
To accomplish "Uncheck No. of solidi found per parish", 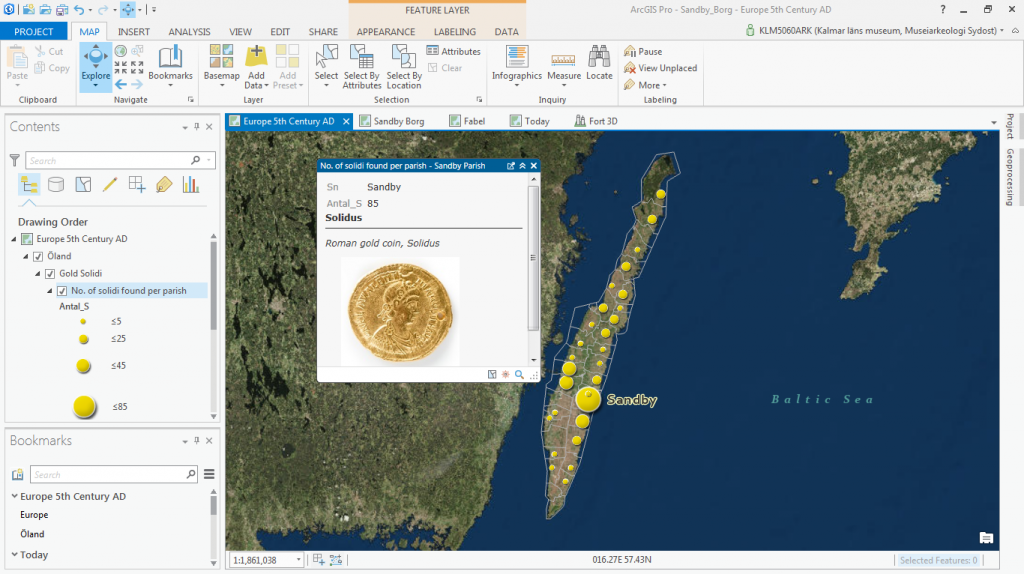I will click(x=62, y=291).
